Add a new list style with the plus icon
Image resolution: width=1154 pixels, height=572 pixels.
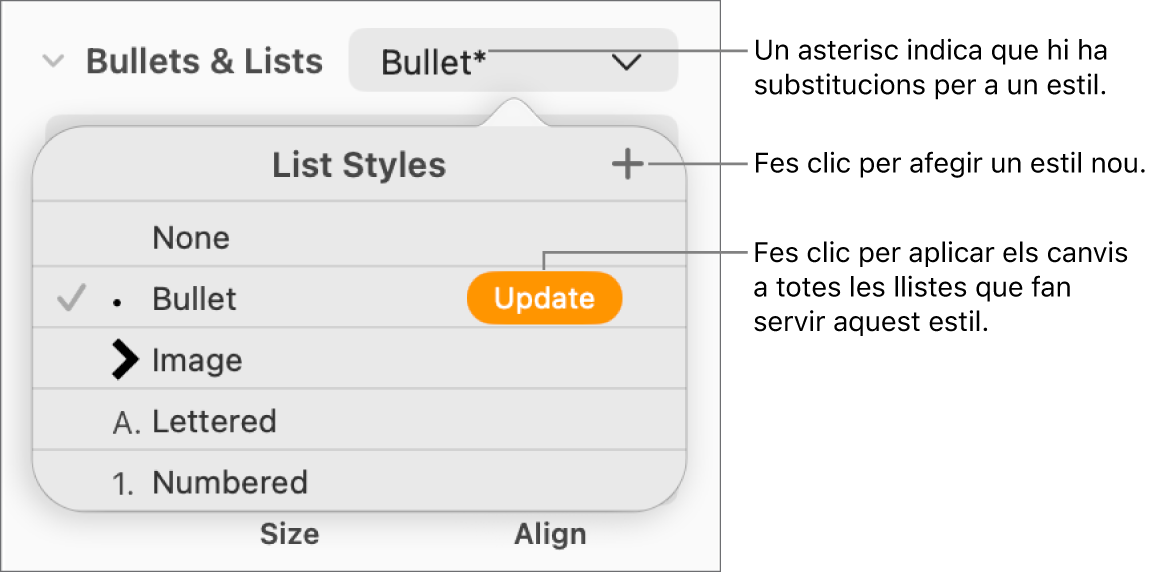628,166
